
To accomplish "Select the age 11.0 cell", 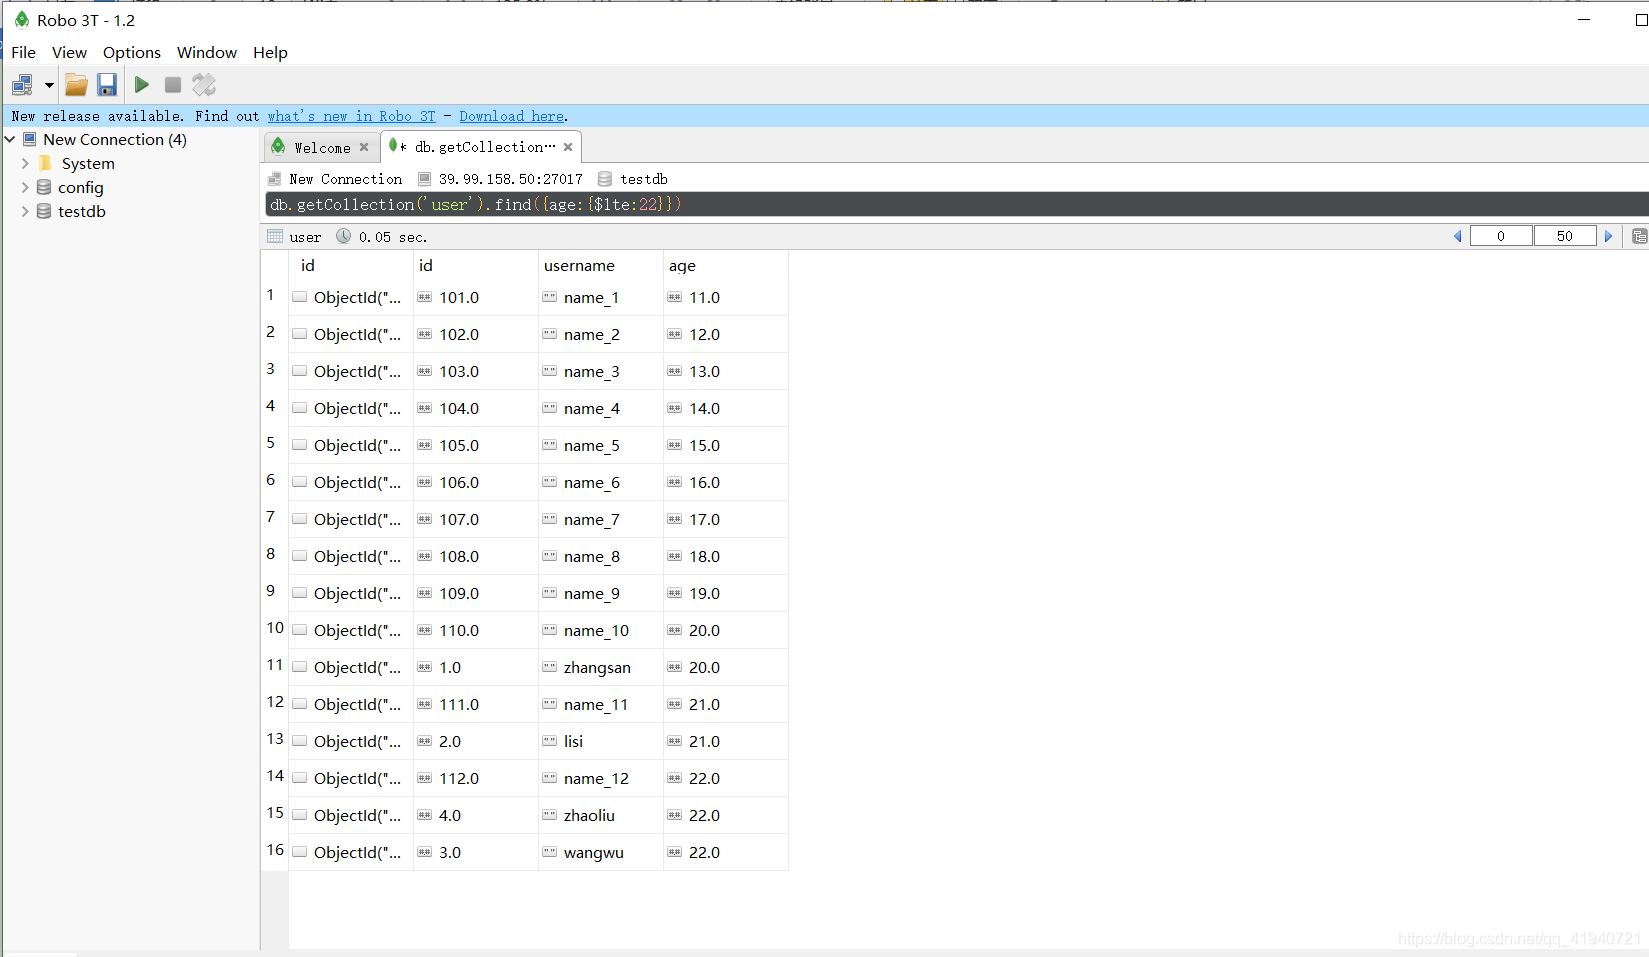I will 726,297.
